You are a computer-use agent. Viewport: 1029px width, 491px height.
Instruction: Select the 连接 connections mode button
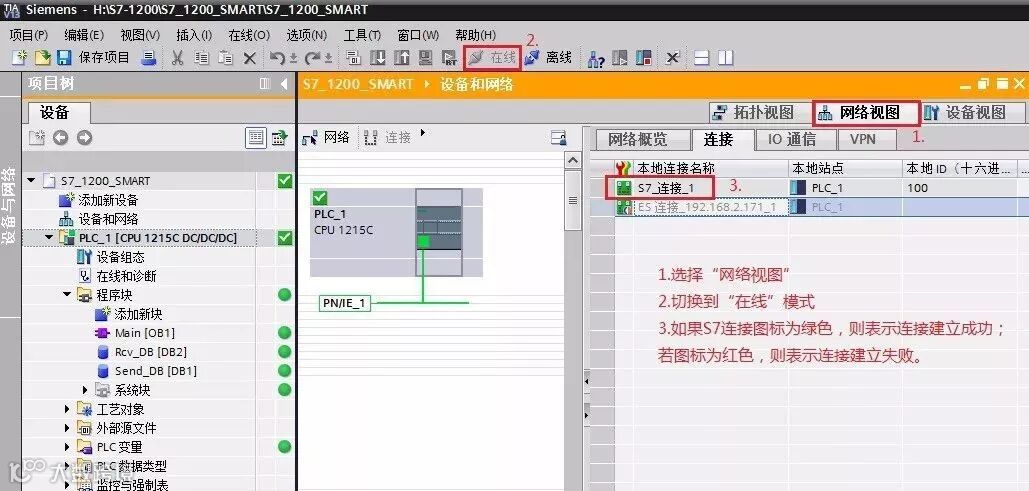pyautogui.click(x=388, y=137)
